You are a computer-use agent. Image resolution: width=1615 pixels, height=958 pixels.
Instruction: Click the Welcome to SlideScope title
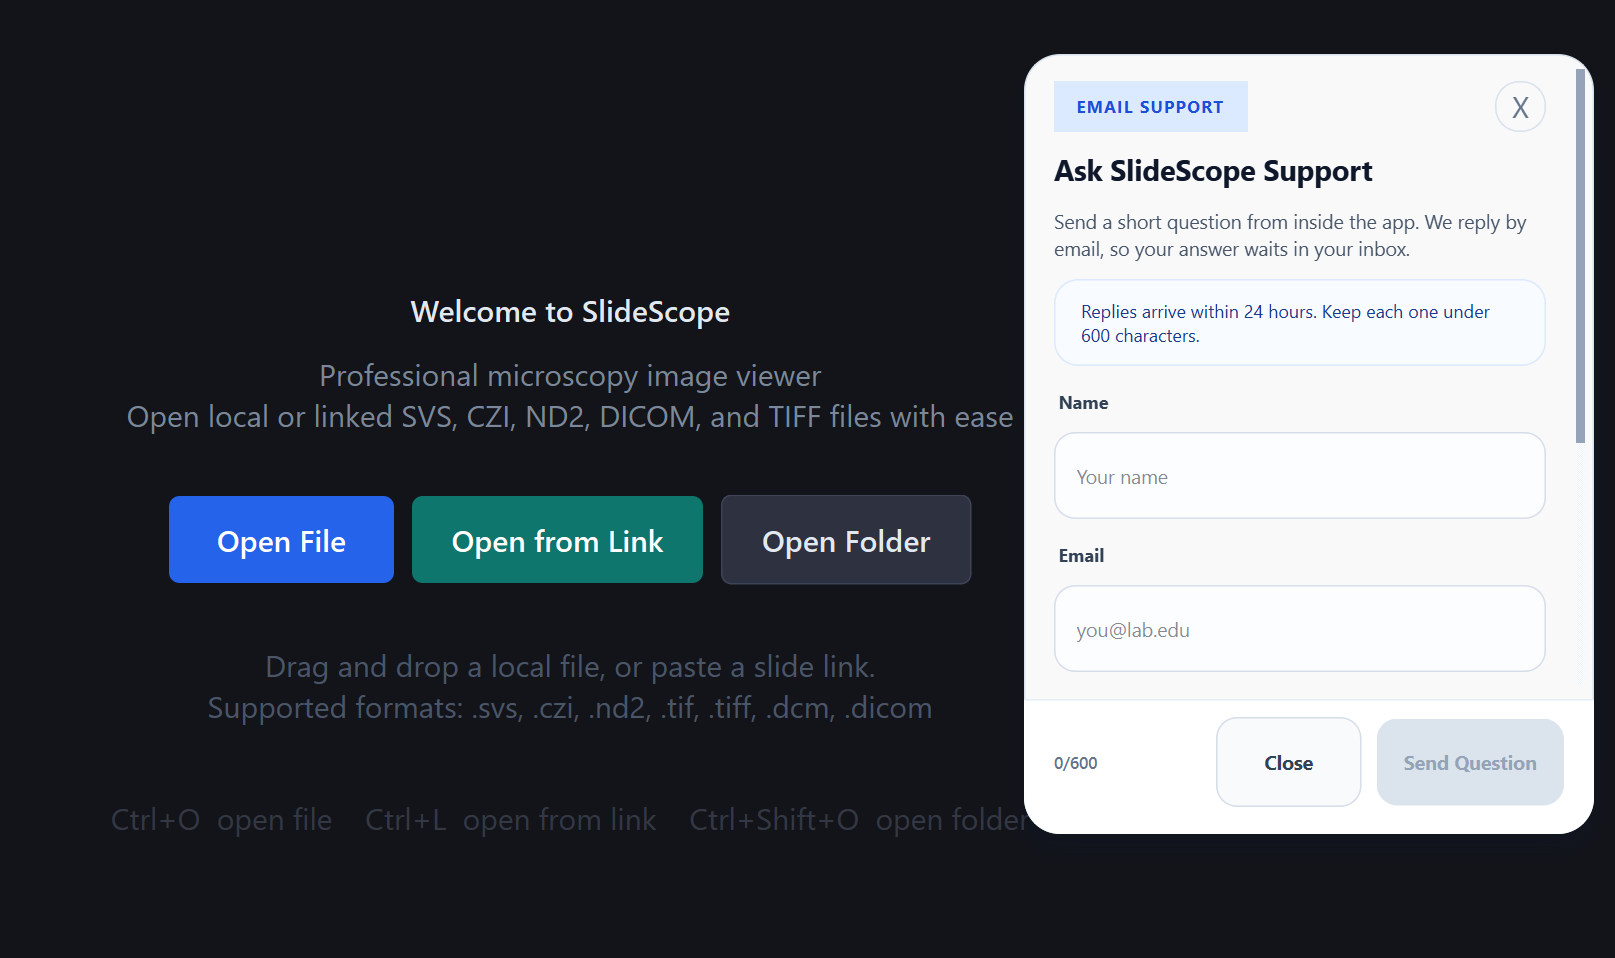tap(570, 312)
